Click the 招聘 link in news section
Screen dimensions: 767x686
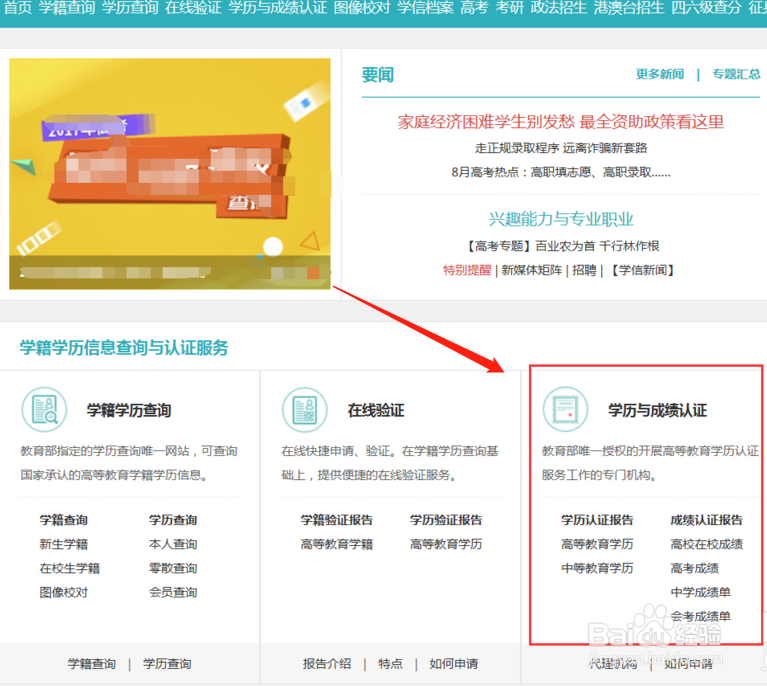tap(584, 270)
